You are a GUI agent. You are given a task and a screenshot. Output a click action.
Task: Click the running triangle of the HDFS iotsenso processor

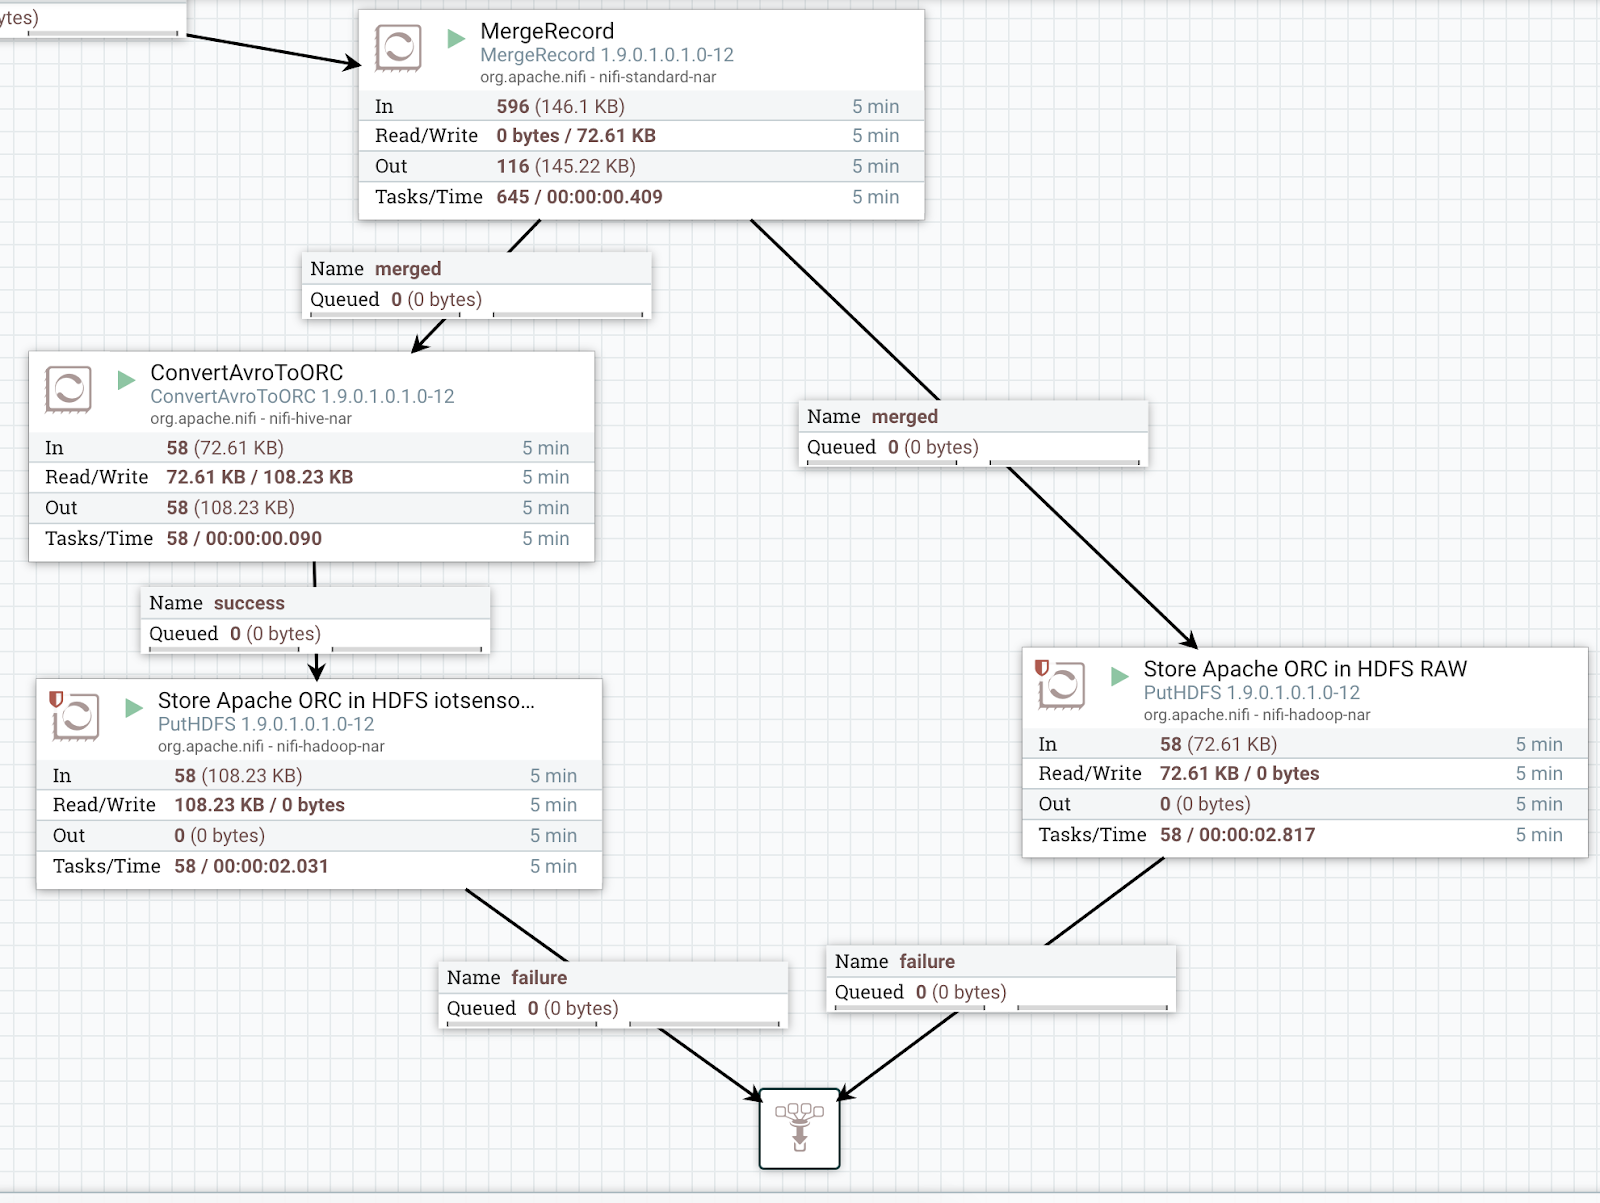134,708
